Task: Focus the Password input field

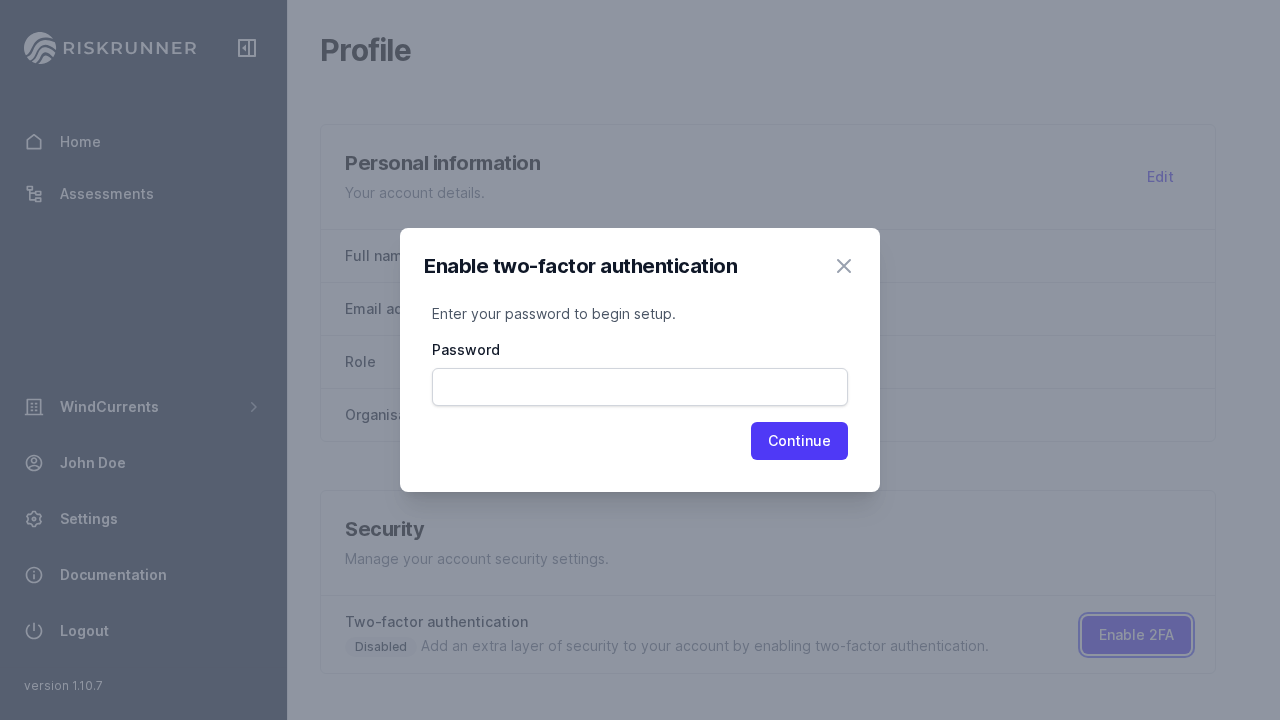Action: (x=640, y=387)
